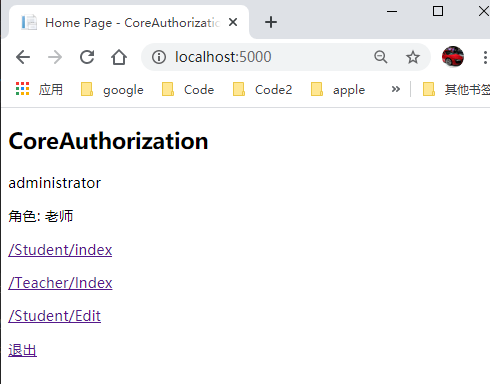Expand hidden bookmarks with the double chevron

(x=396, y=89)
